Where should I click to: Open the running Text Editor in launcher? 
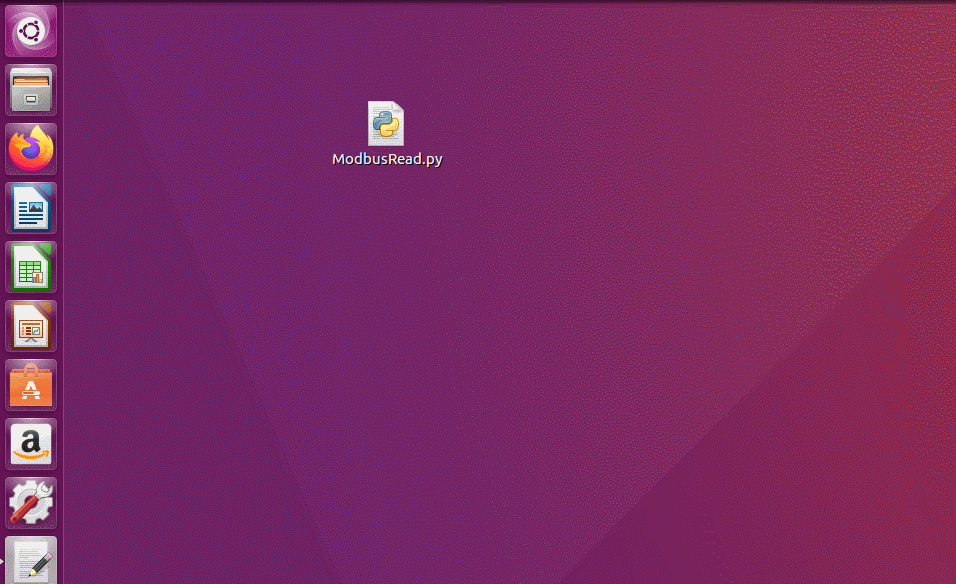(x=31, y=560)
